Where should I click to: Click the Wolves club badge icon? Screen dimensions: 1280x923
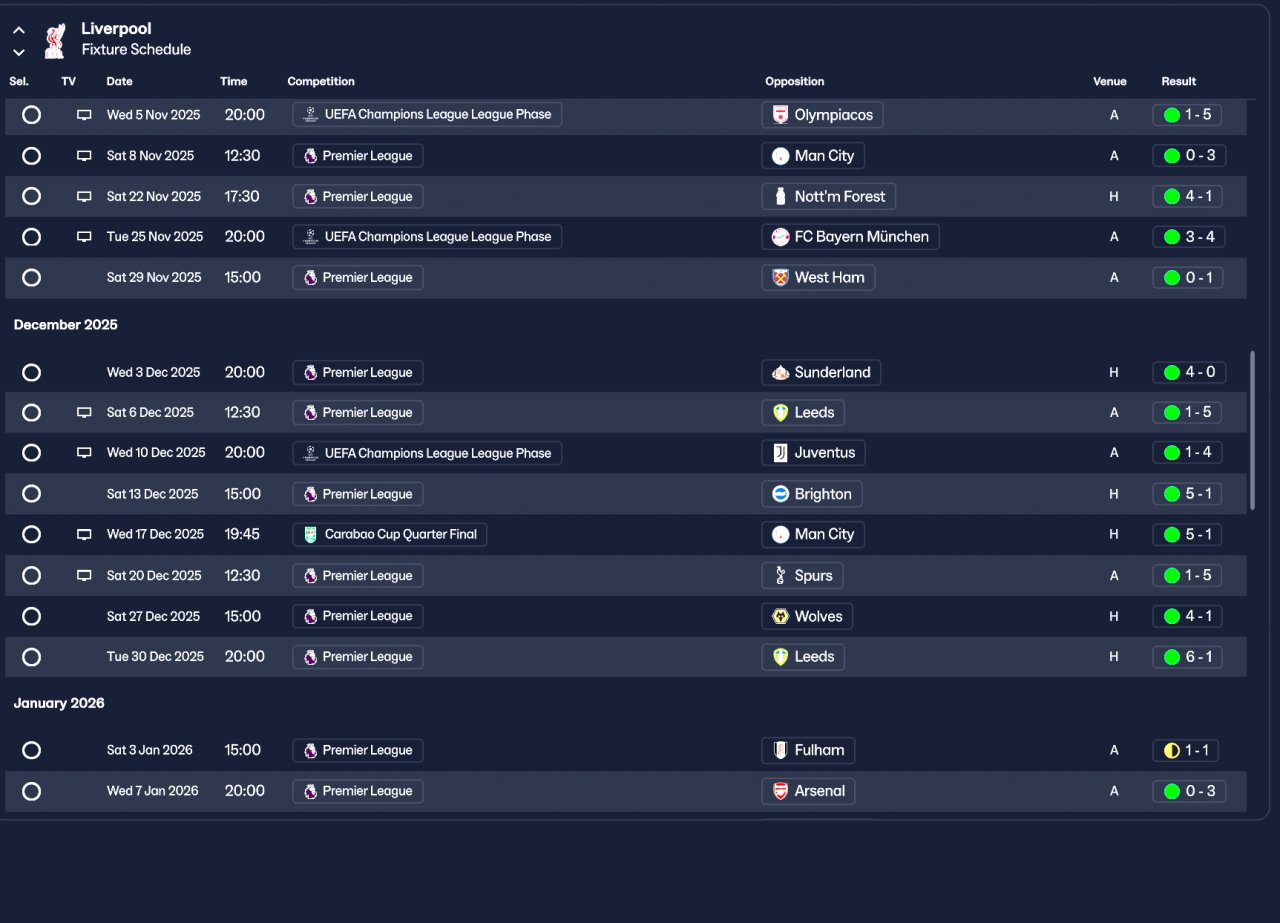click(x=781, y=616)
